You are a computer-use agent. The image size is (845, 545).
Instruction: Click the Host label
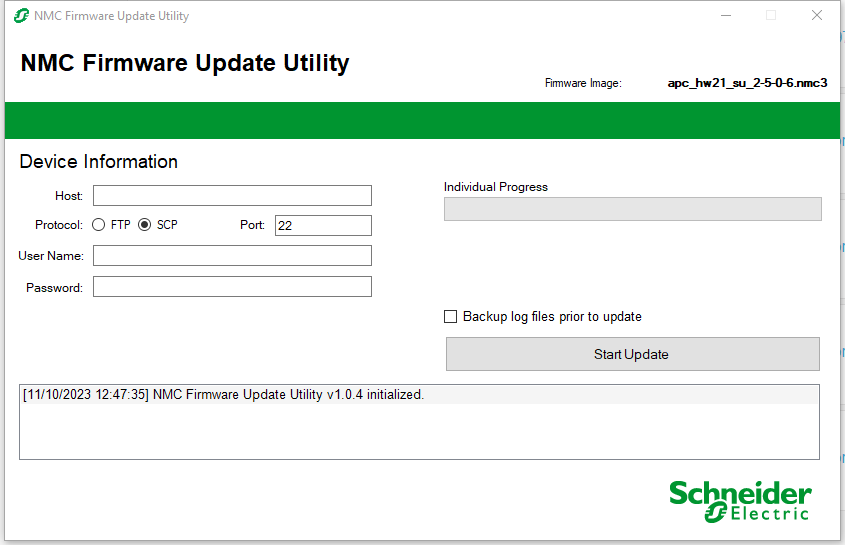point(69,196)
